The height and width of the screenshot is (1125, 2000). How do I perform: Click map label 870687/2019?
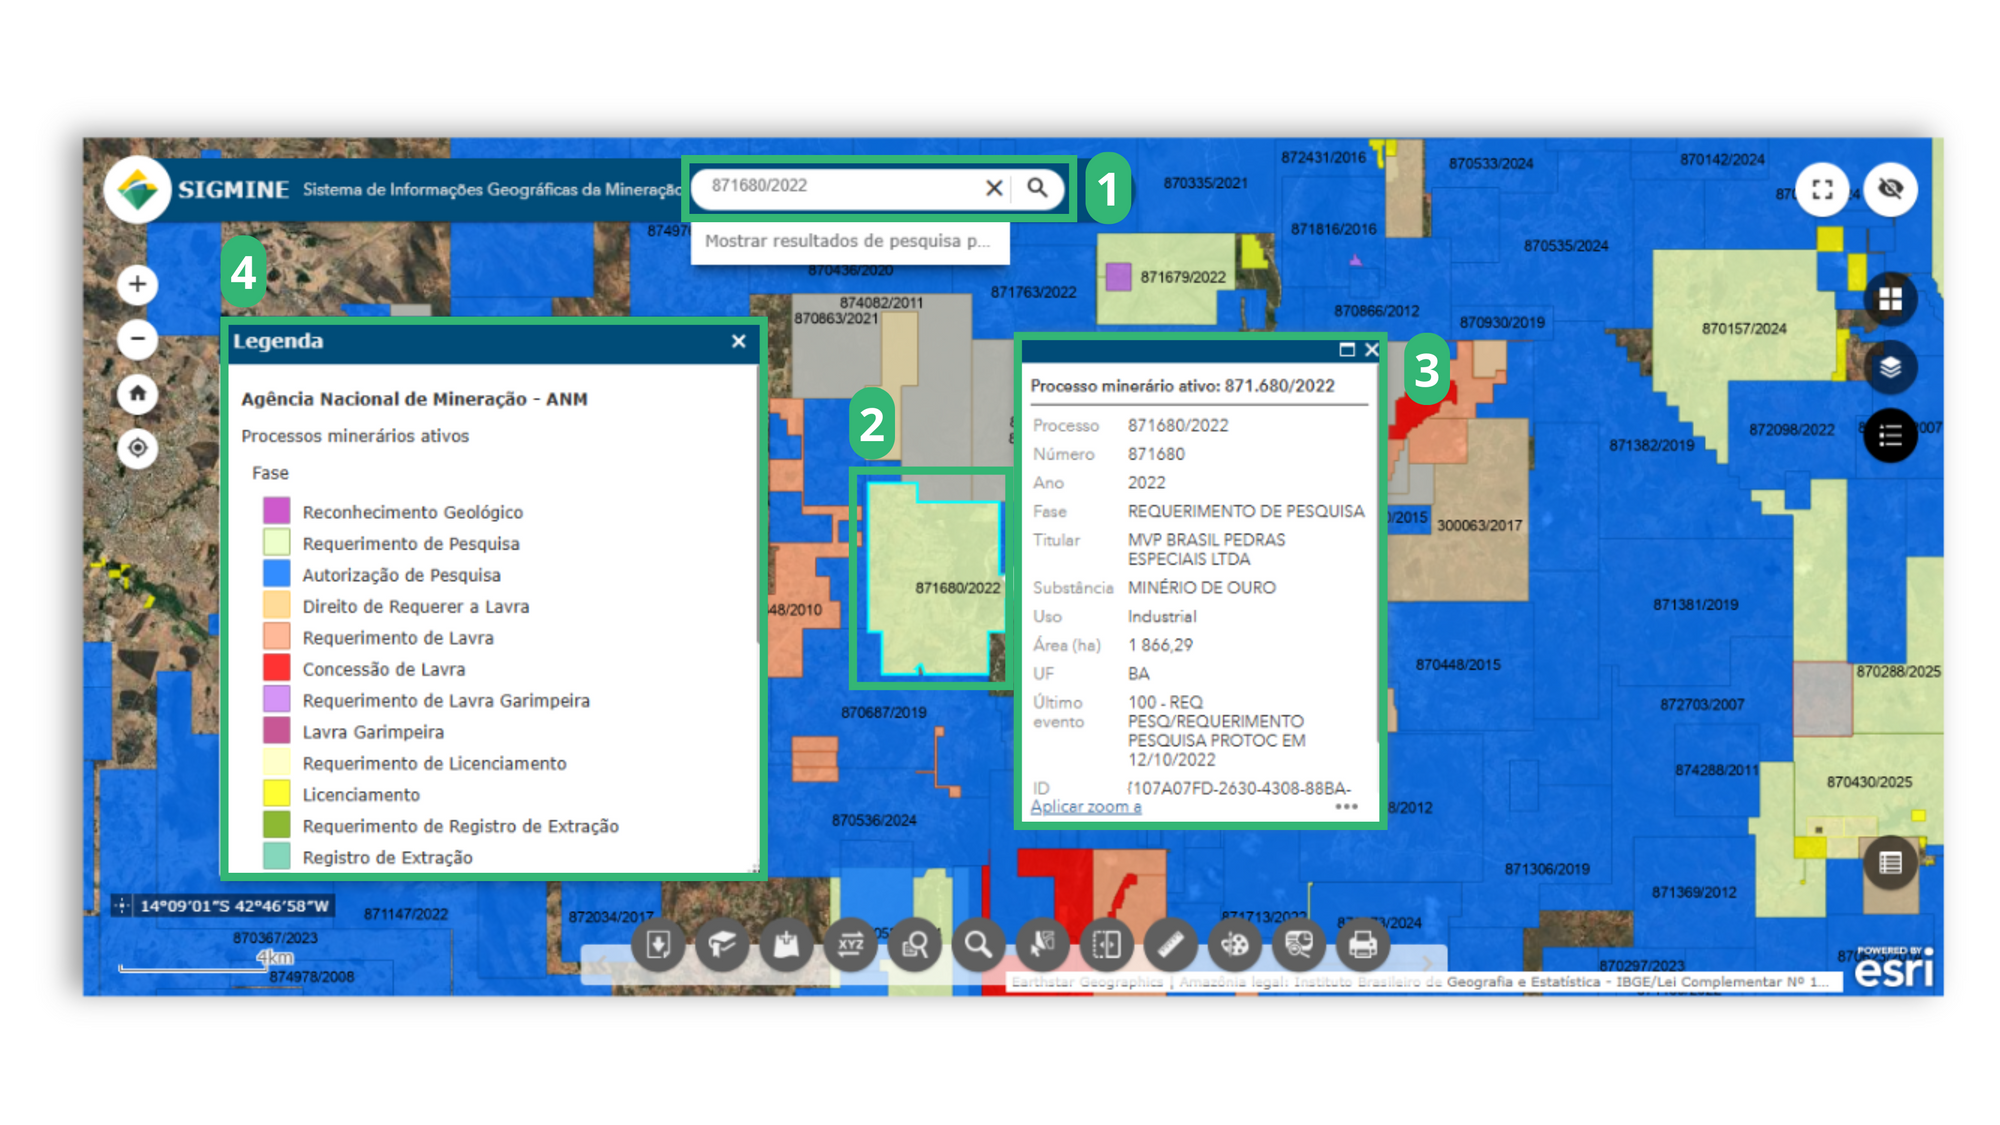pos(883,712)
